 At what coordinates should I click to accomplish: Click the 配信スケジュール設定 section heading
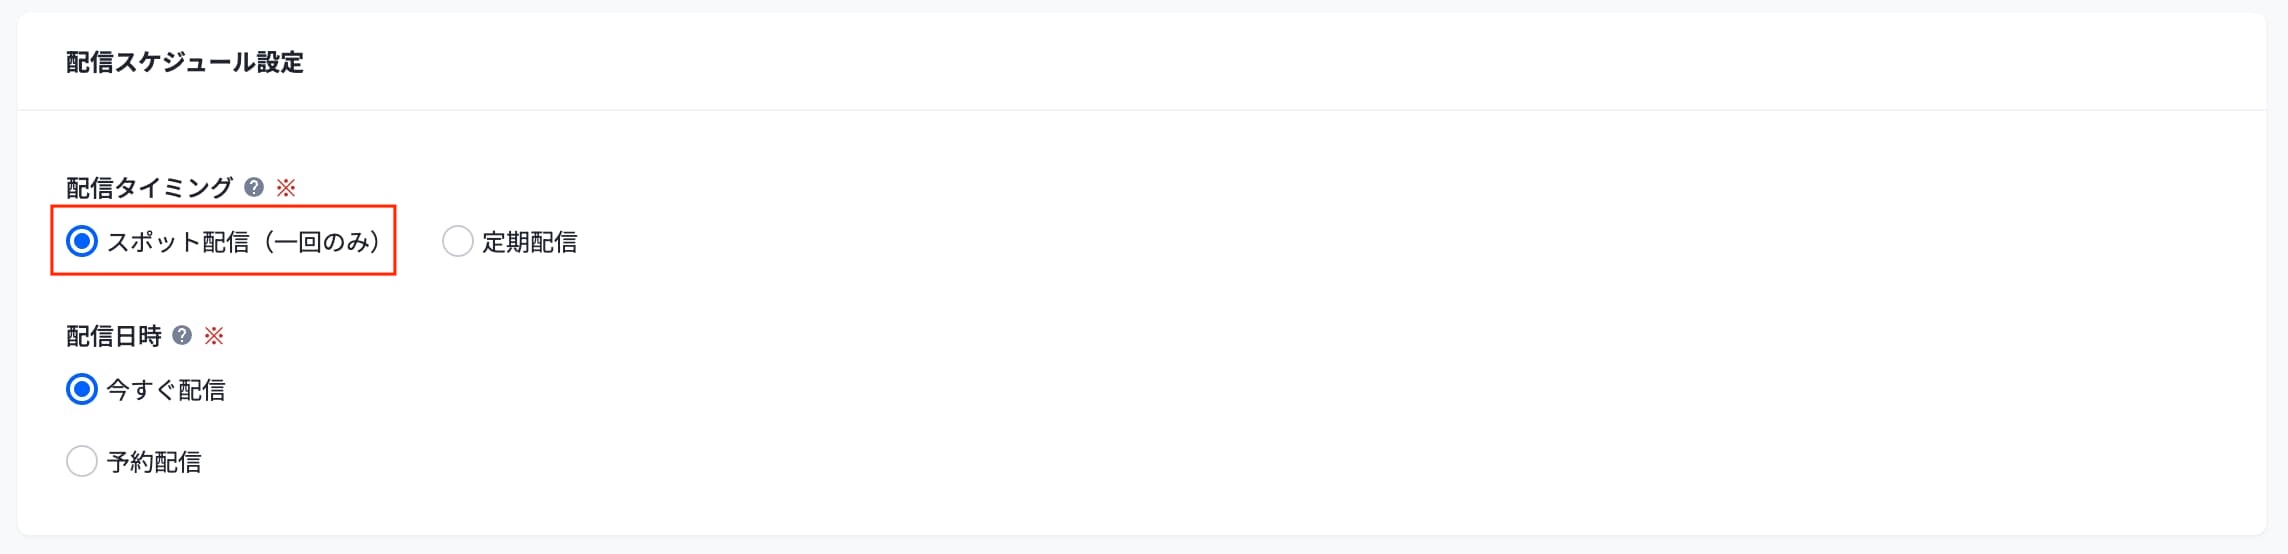point(185,62)
